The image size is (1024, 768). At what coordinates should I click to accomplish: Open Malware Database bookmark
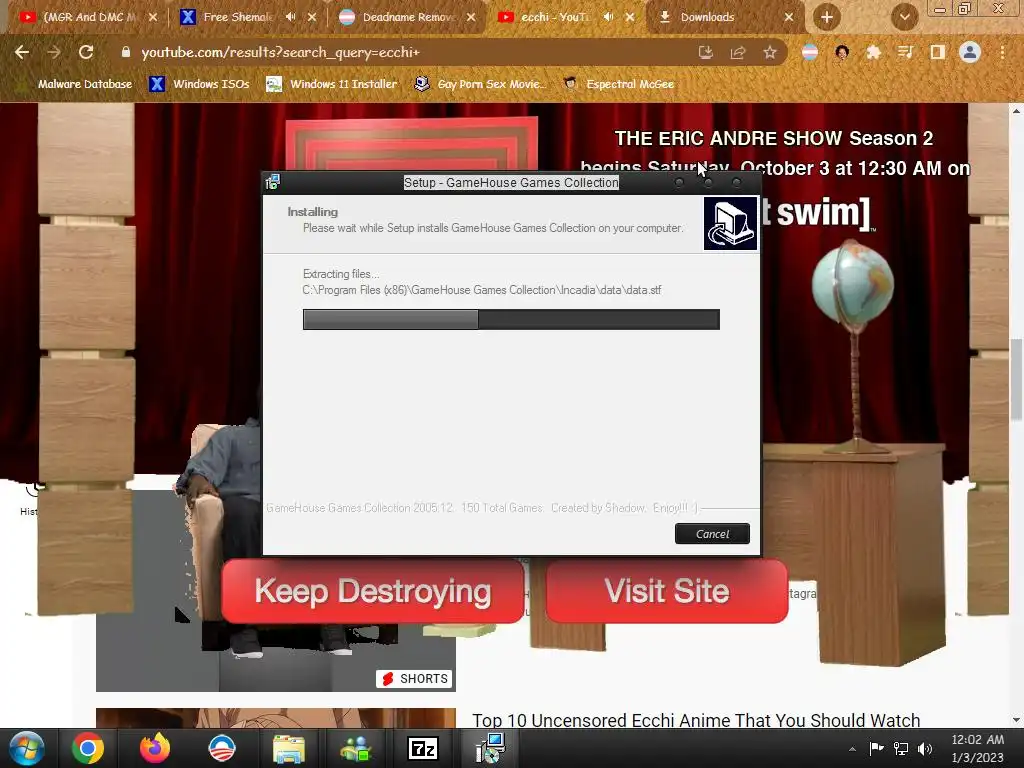coord(76,84)
